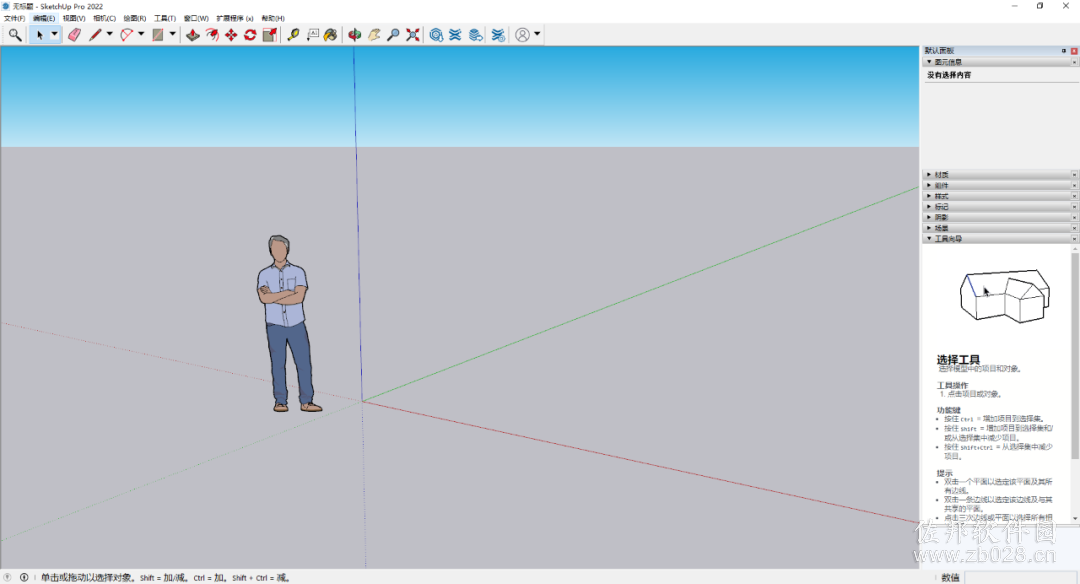
Task: Open the 文件(F) menu
Action: 14,19
